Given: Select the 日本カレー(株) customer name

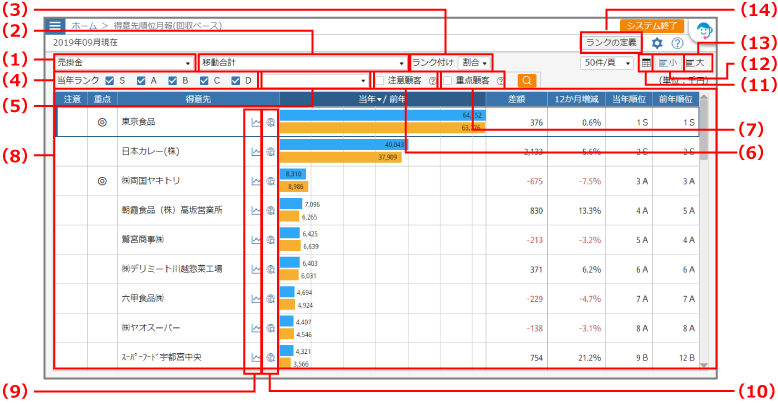Looking at the screenshot, I should tap(151, 151).
